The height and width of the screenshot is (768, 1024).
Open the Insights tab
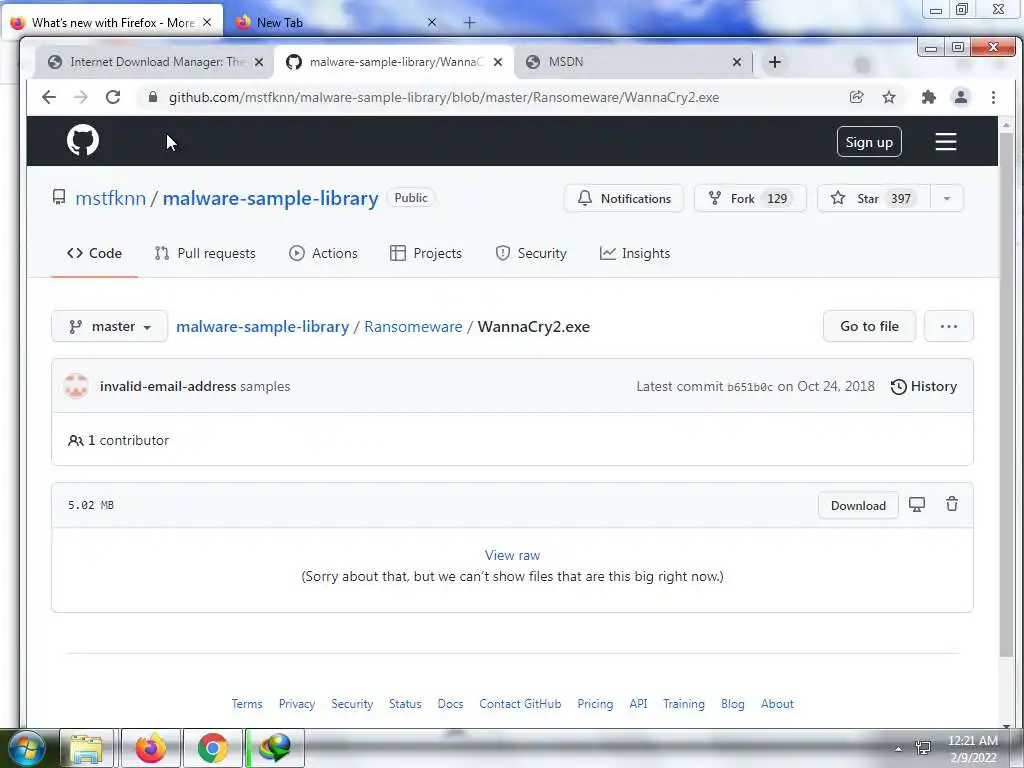[x=635, y=253]
